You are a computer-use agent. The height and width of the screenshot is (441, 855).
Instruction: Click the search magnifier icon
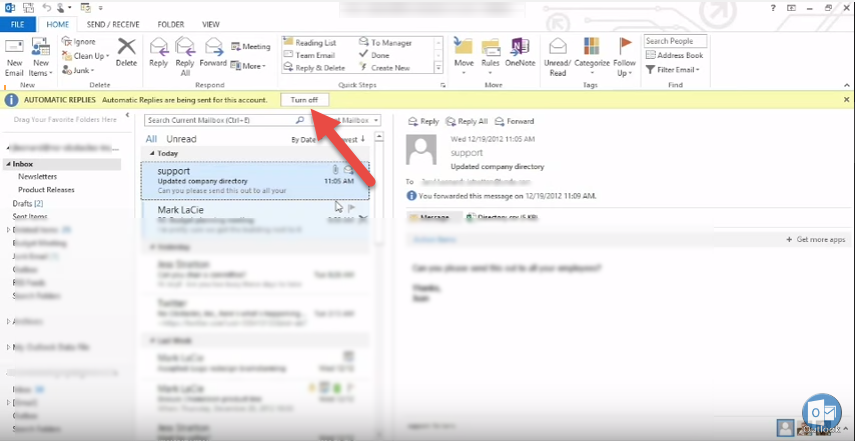pos(300,120)
